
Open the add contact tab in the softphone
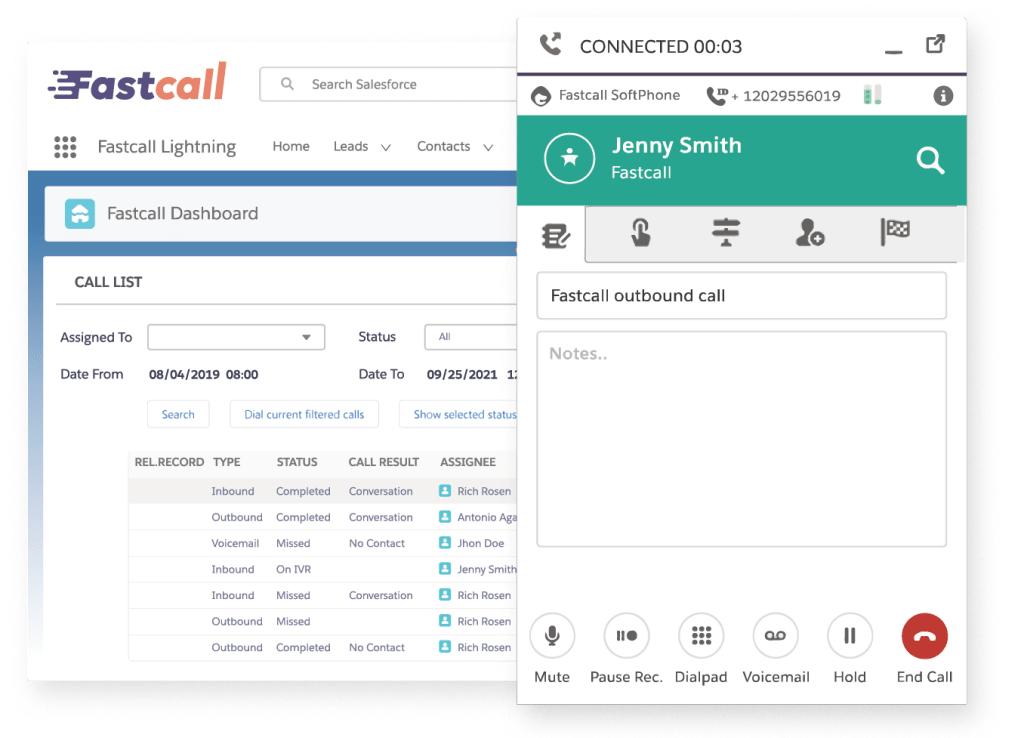pyautogui.click(x=808, y=233)
